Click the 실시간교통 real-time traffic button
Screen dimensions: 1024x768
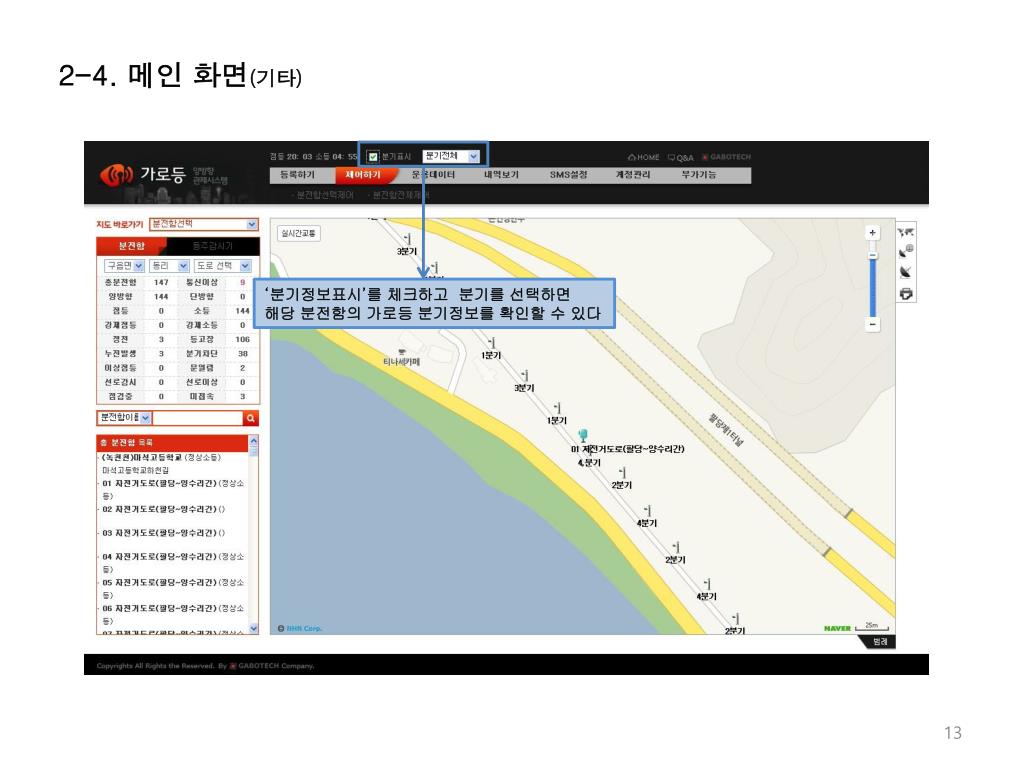299,233
